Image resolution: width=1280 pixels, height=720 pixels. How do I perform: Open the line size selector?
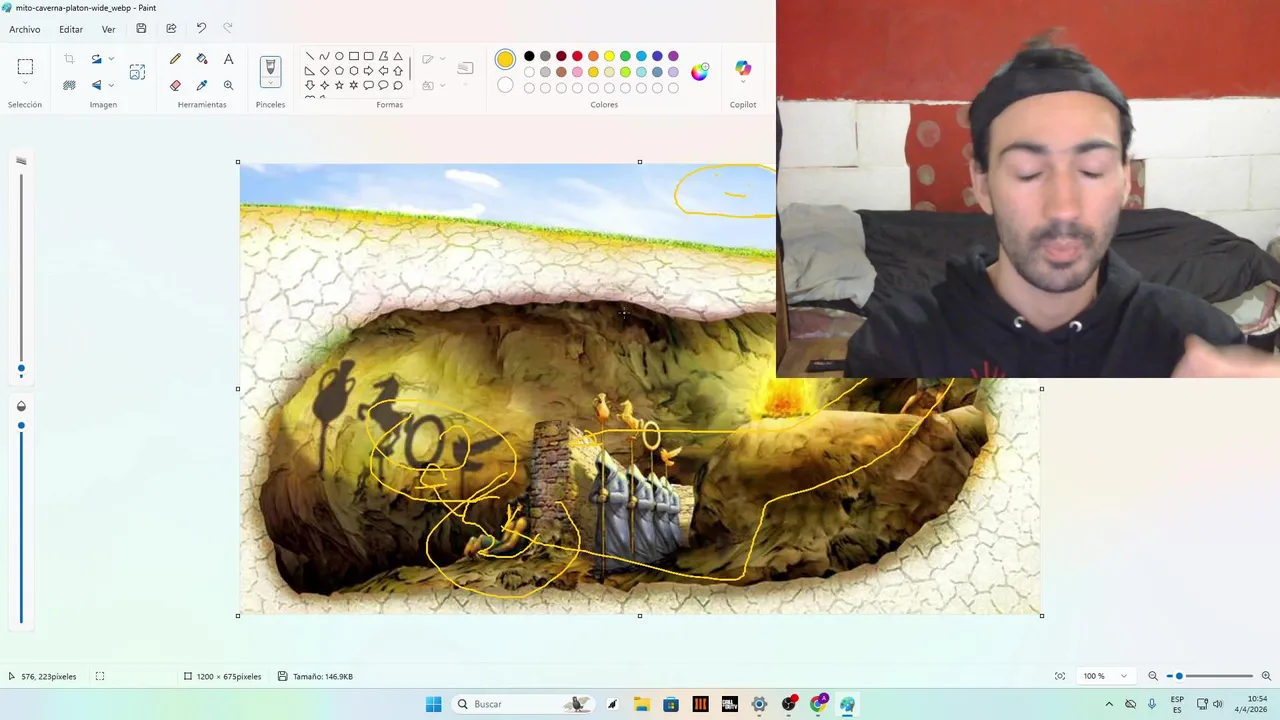tap(465, 68)
